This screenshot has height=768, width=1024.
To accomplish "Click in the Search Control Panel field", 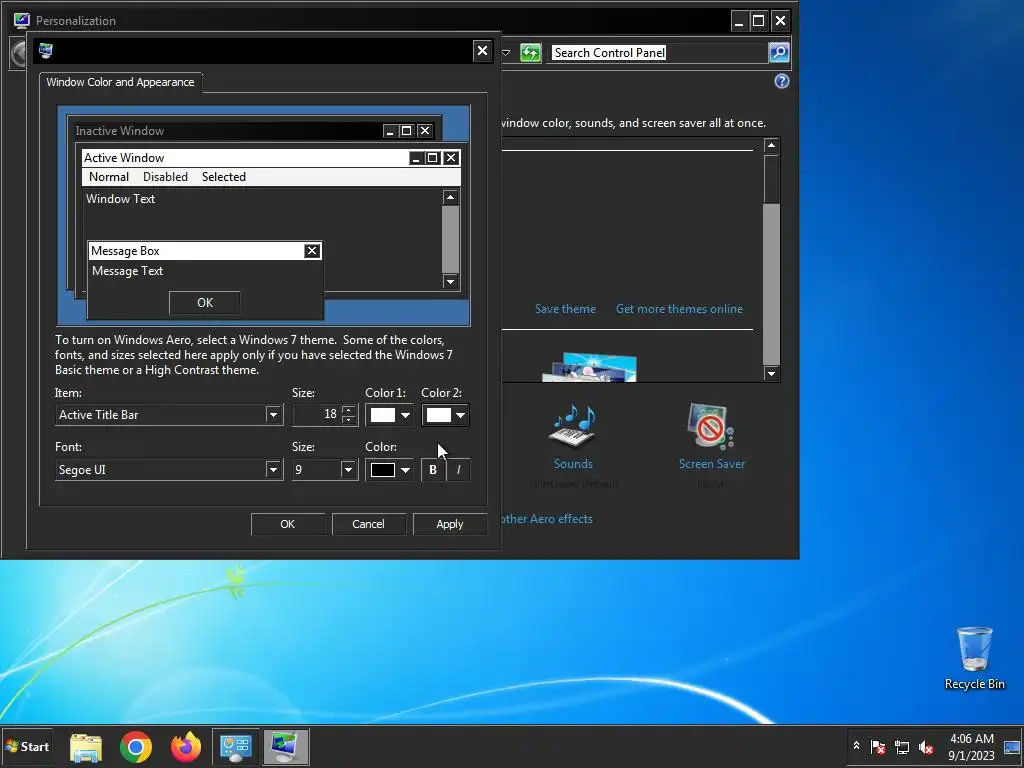I will click(x=658, y=52).
